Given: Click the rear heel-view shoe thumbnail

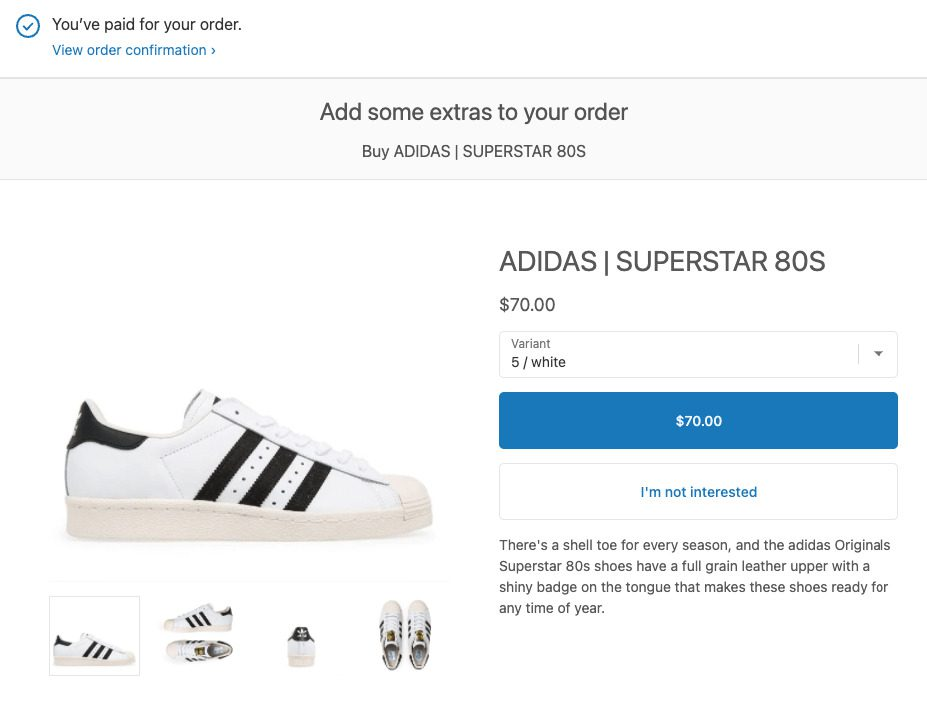Looking at the screenshot, I should (x=301, y=635).
